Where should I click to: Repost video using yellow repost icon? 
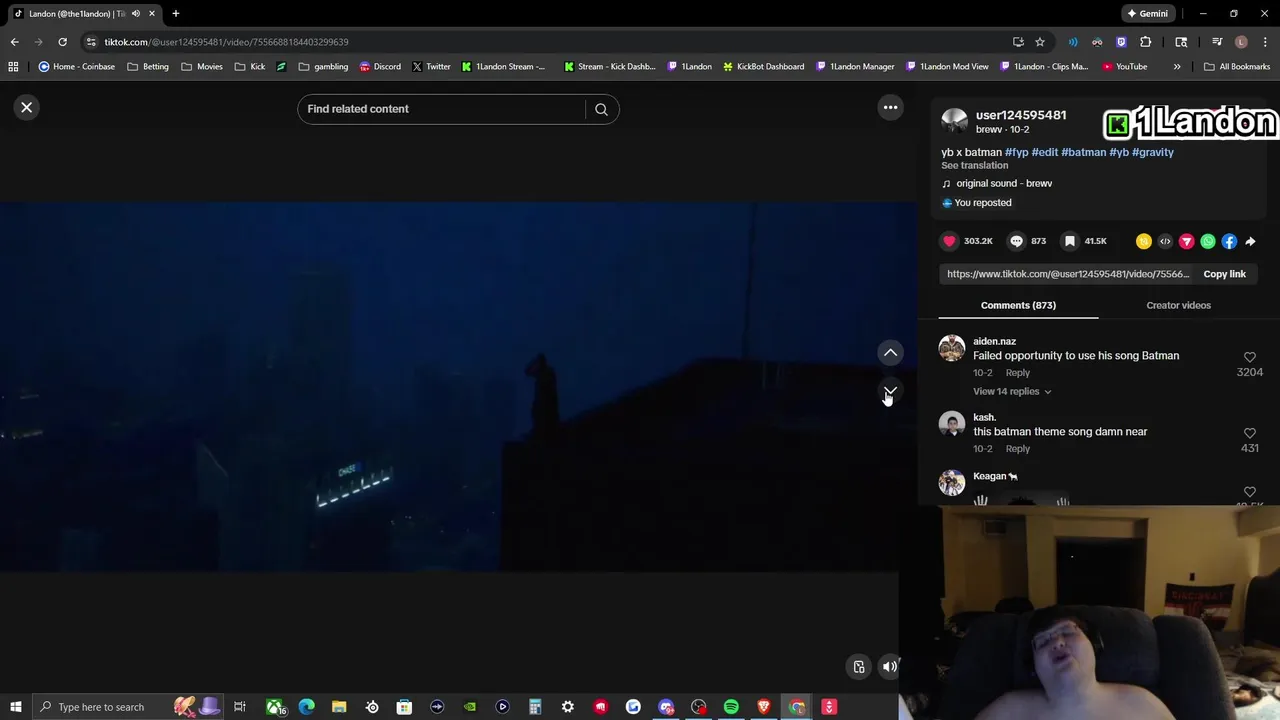1144,241
